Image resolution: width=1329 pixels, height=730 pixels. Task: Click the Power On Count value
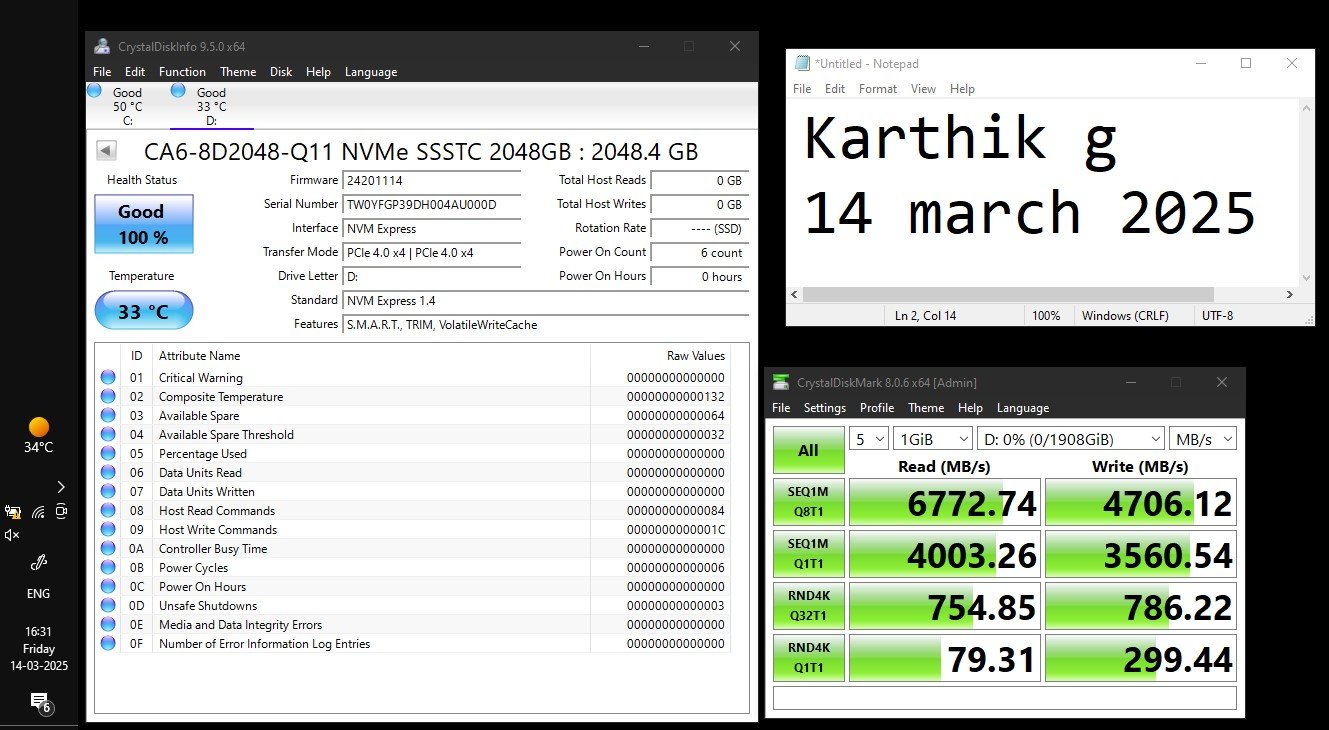pos(699,253)
